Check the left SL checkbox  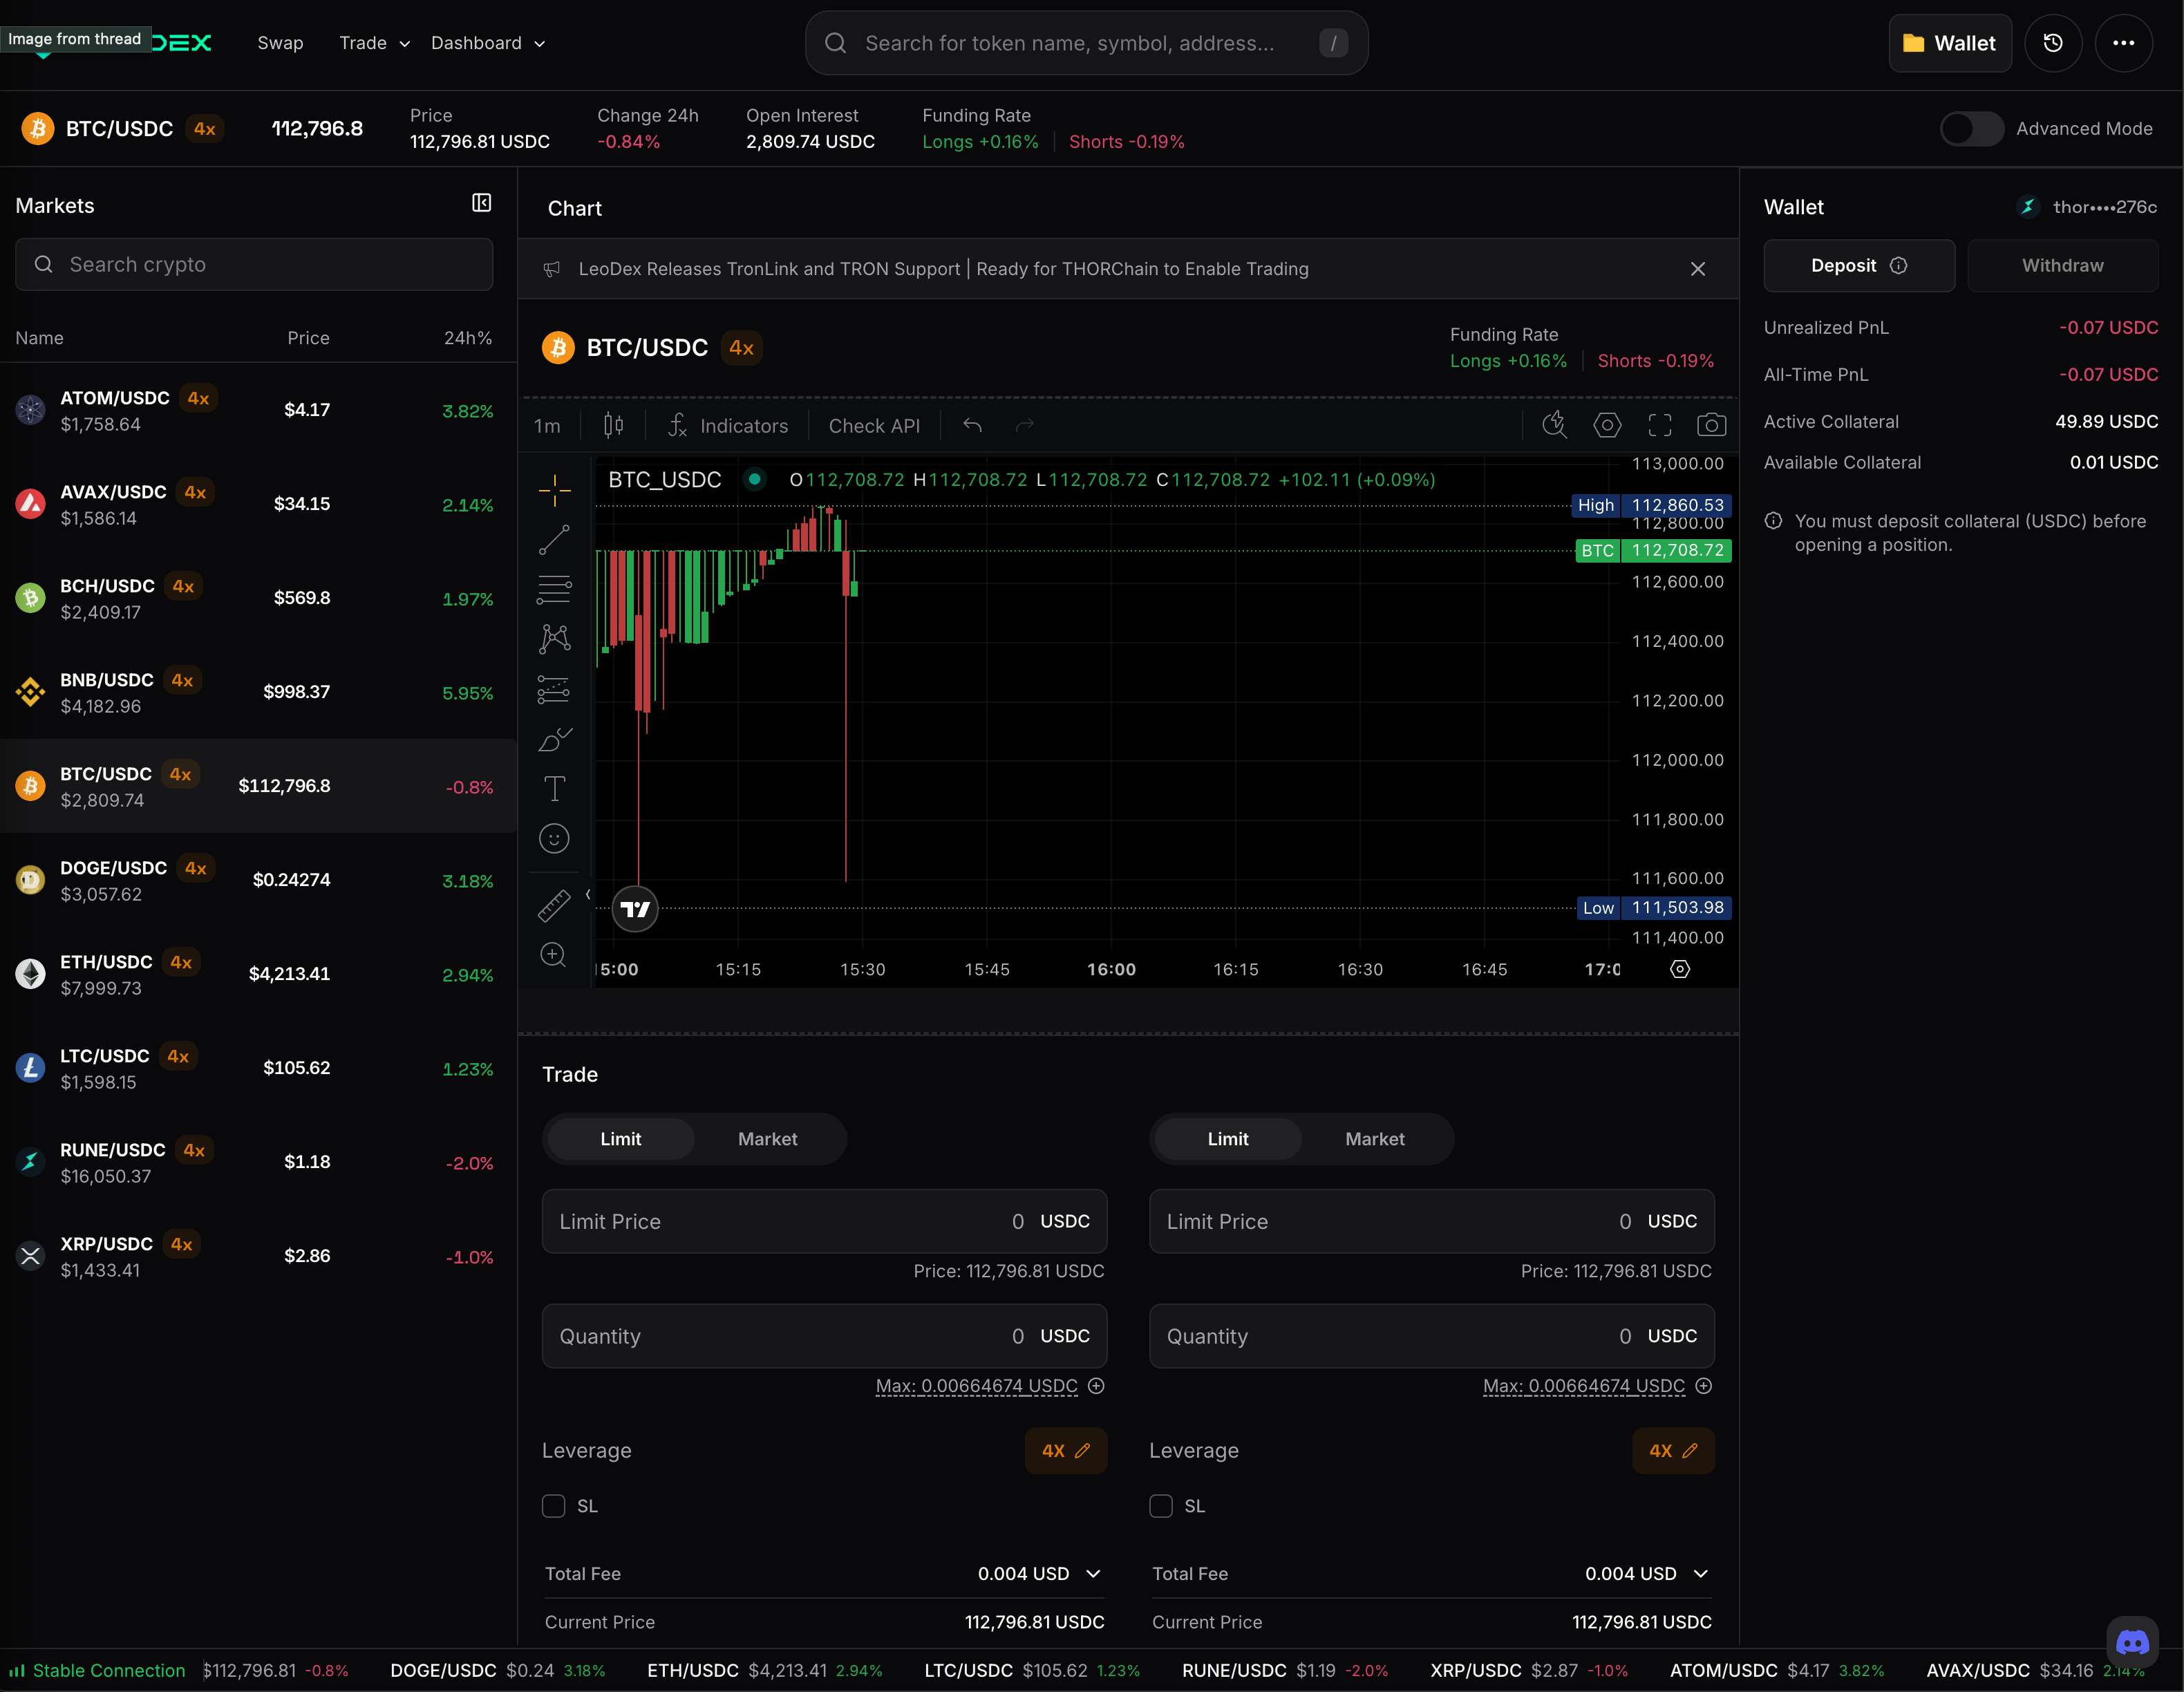553,1506
